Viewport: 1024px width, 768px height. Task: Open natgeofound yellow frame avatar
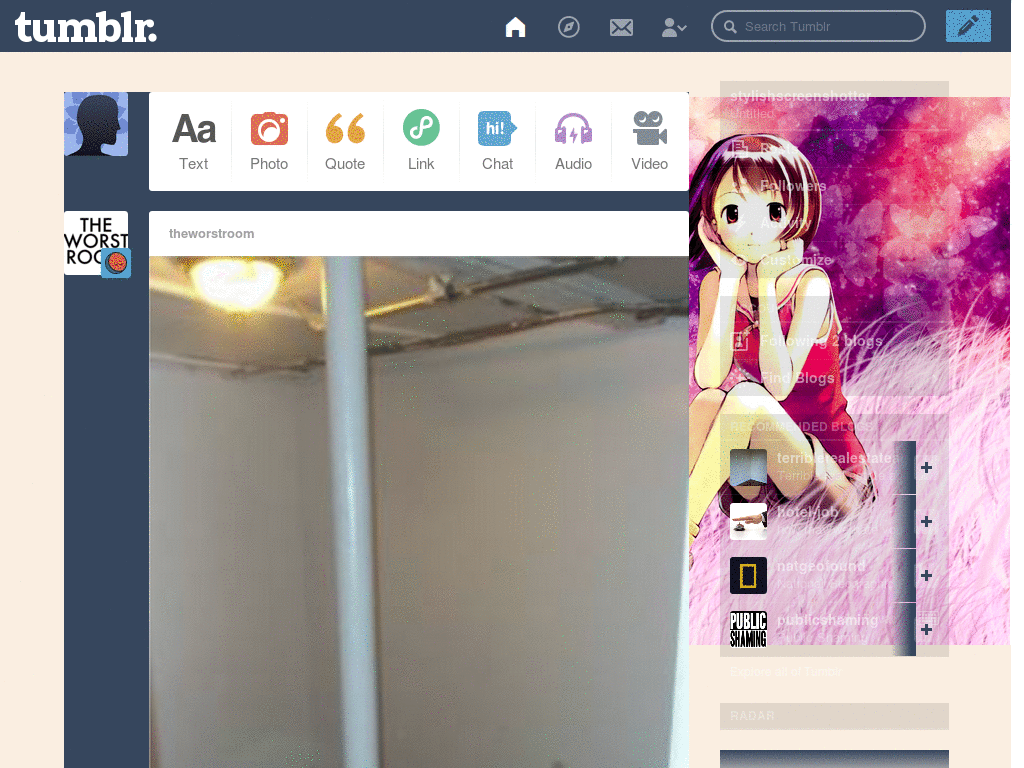coord(748,575)
